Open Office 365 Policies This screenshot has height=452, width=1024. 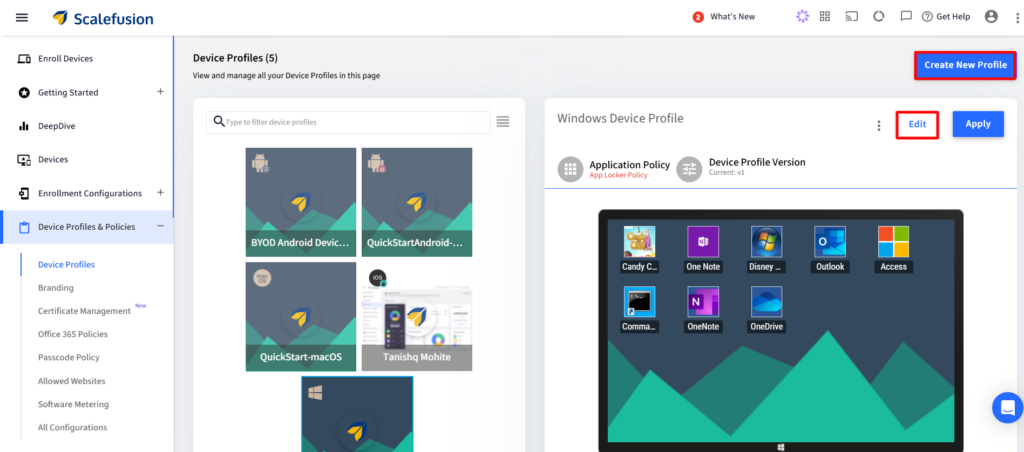[72, 334]
